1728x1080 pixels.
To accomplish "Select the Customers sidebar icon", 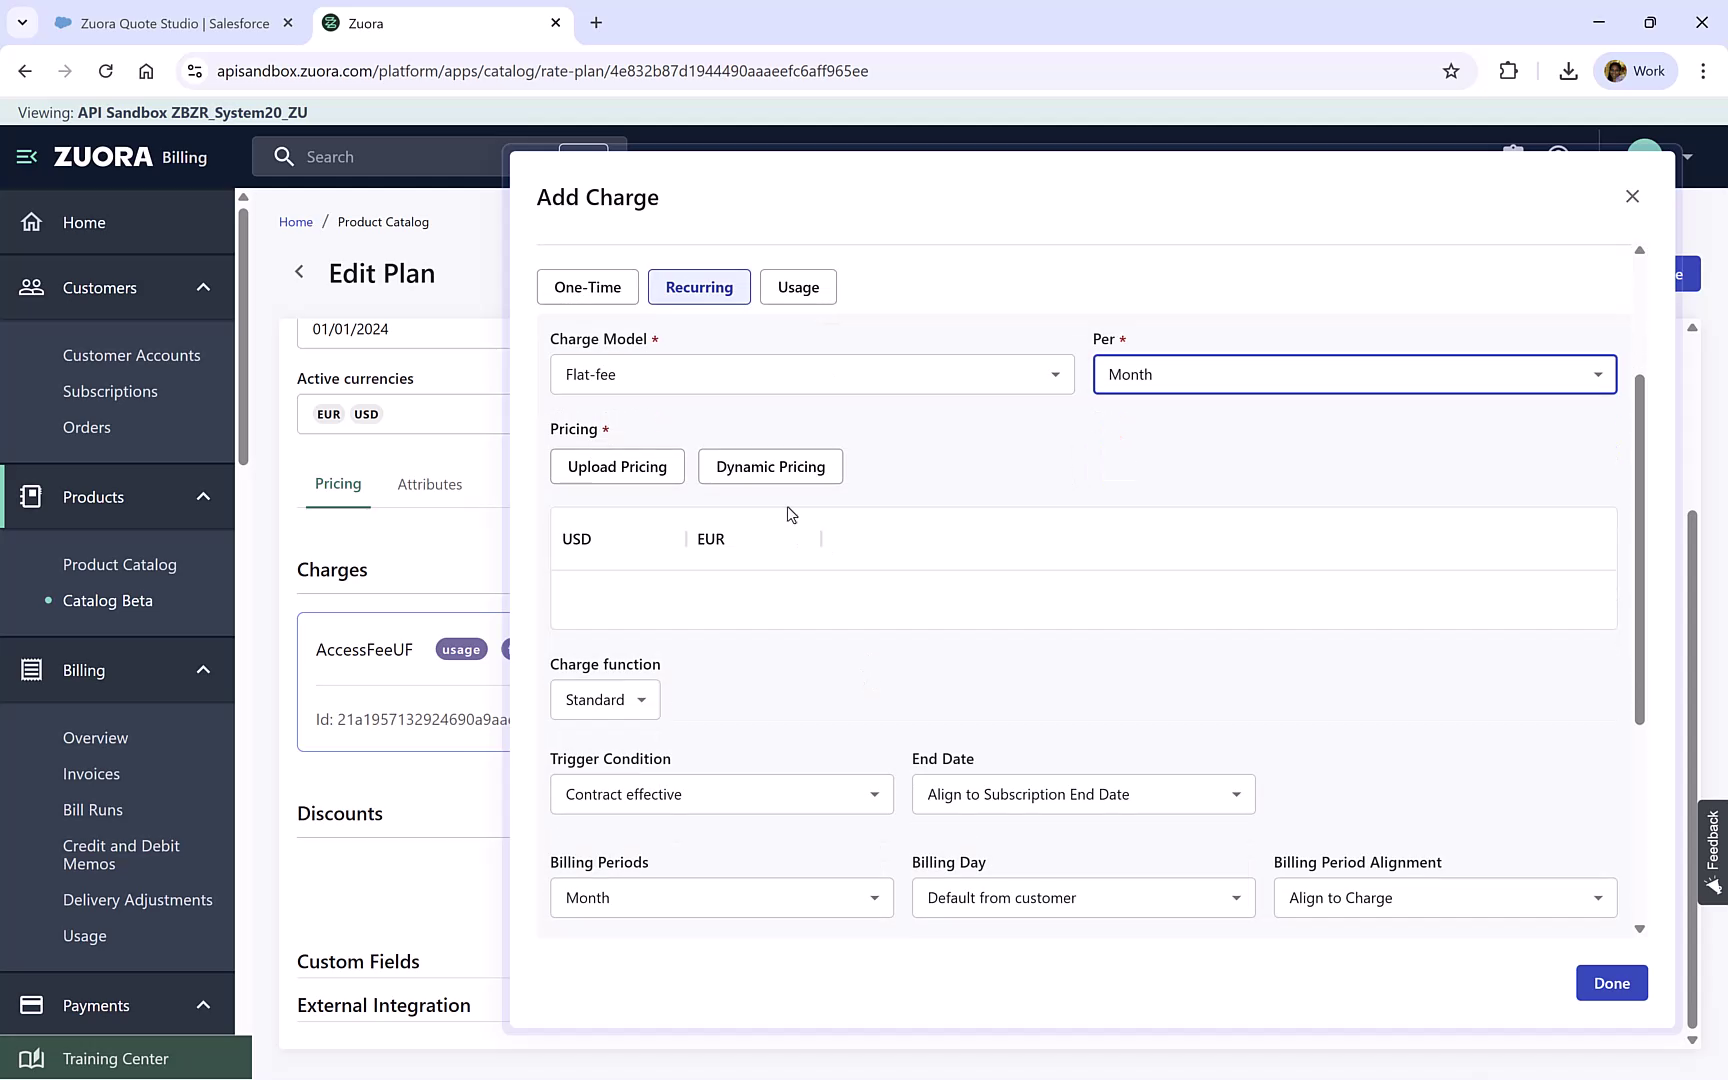I will click(x=33, y=287).
